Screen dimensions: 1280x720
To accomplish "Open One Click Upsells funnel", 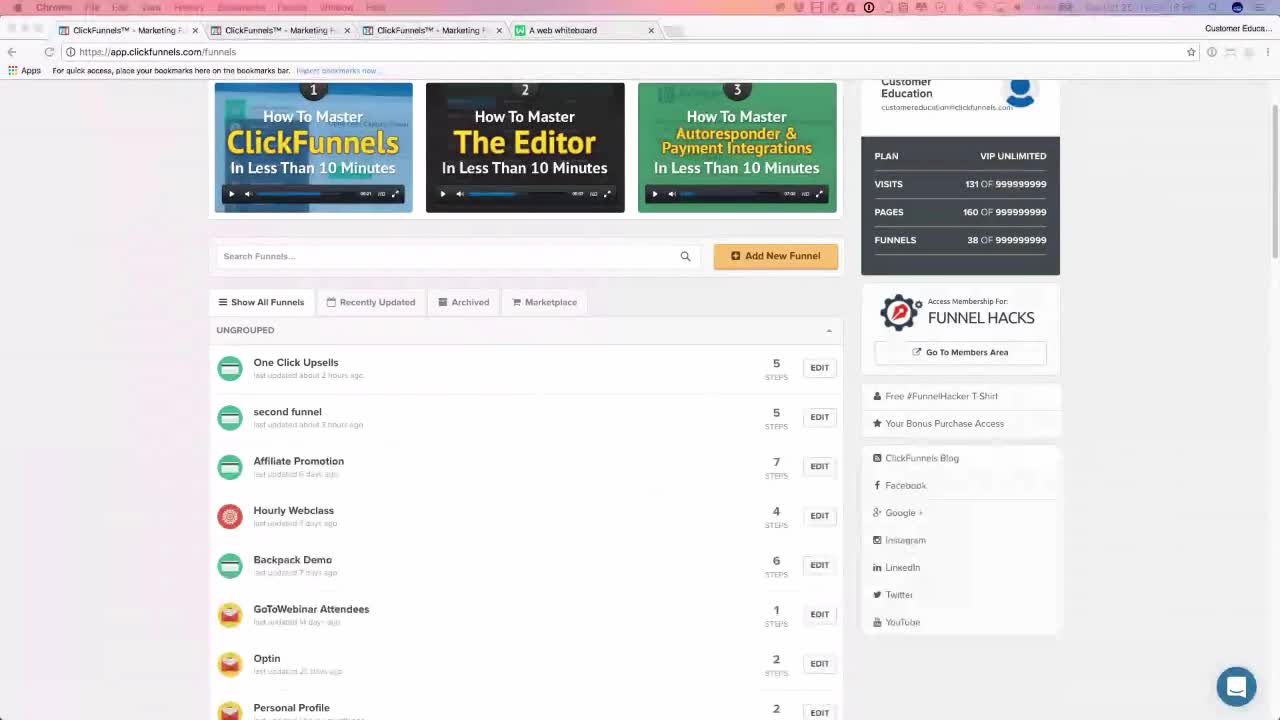I will tap(296, 362).
